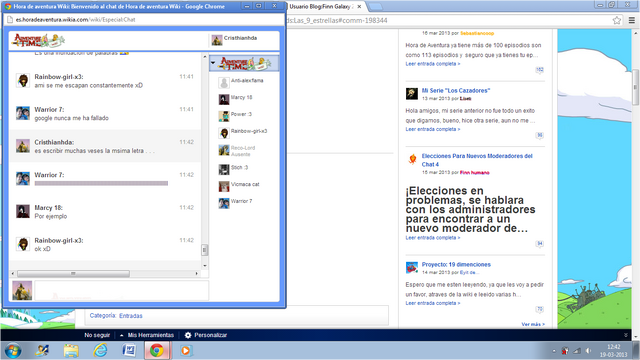Expand the Mis Herramientas menu
640x360 pixels.
click(147, 335)
